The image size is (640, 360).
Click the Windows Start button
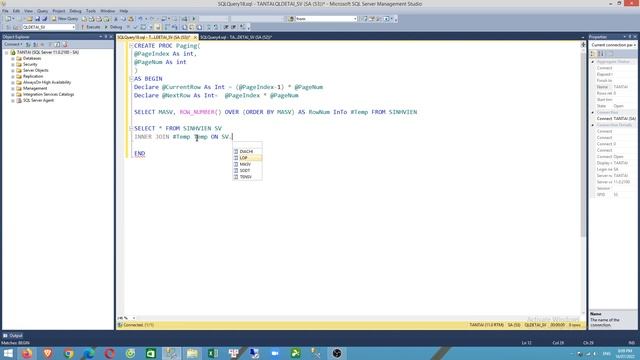(8, 353)
